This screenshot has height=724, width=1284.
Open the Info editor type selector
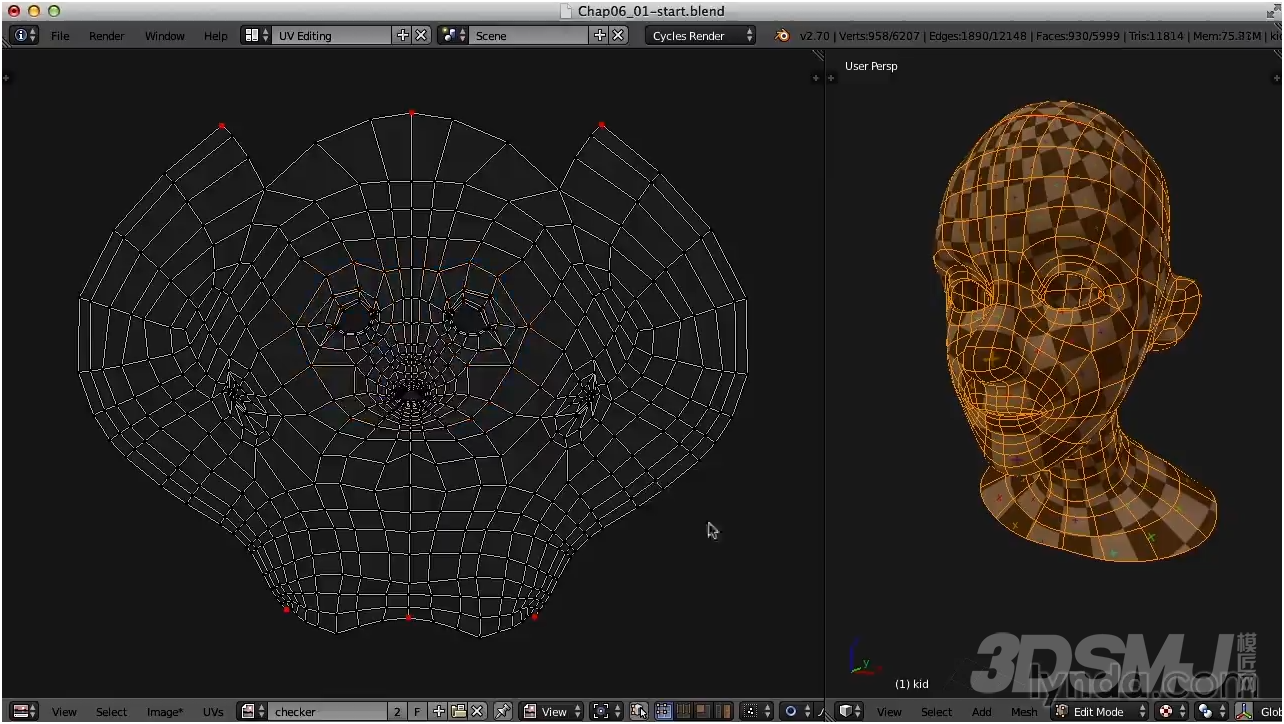point(24,35)
